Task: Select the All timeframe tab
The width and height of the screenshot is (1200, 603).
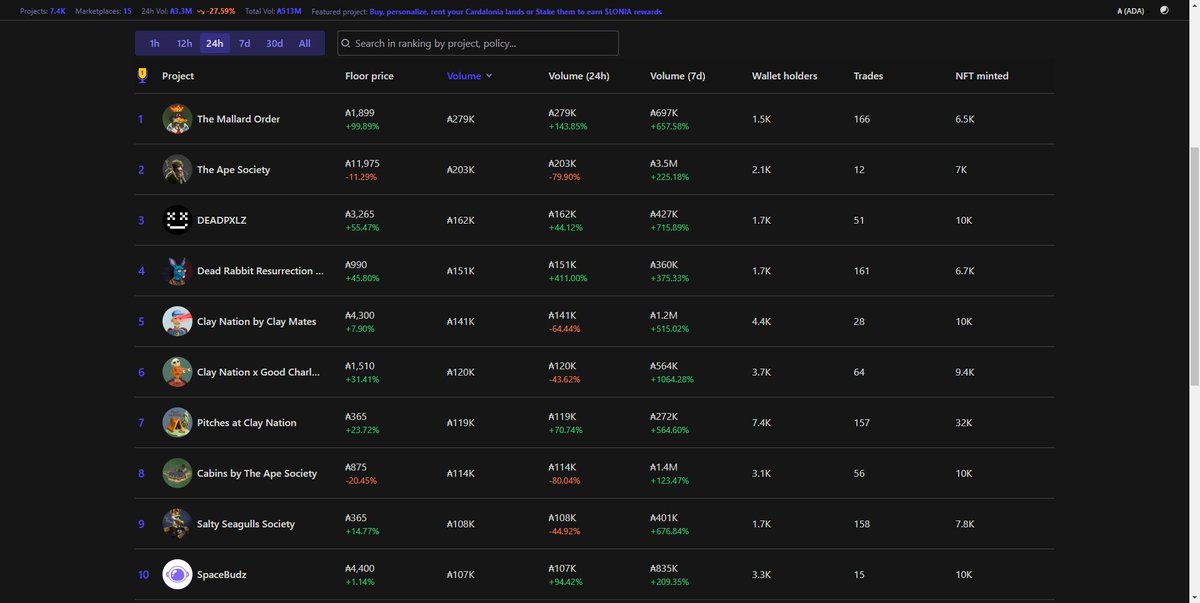Action: 305,43
